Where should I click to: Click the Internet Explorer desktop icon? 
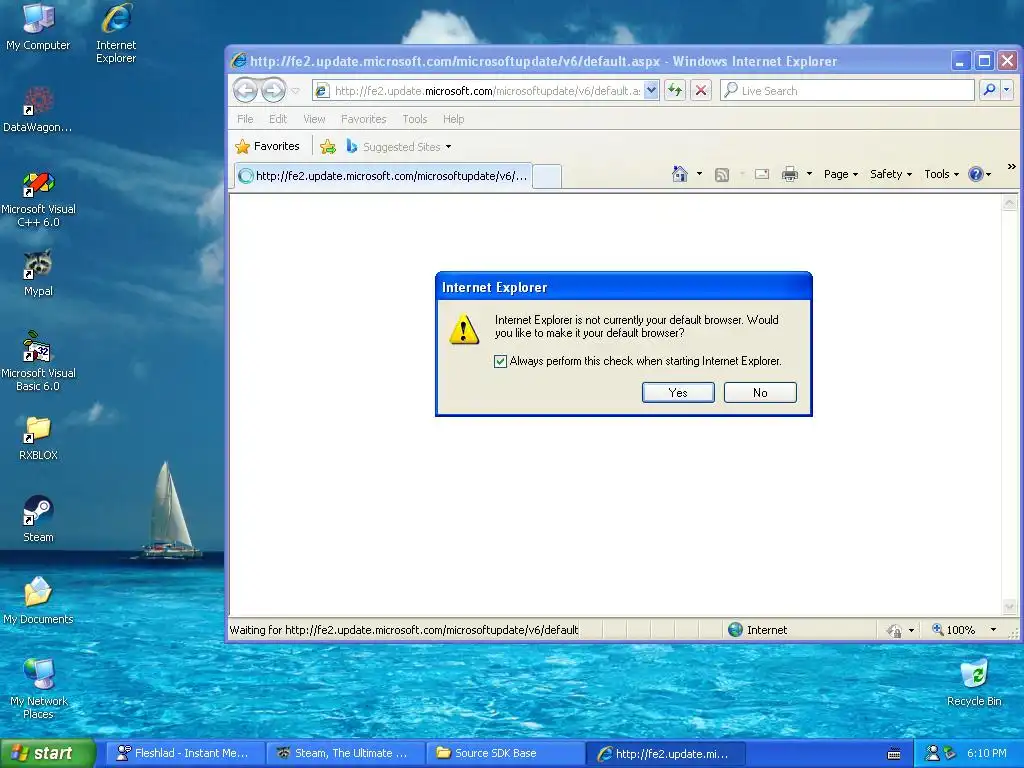pyautogui.click(x=116, y=33)
